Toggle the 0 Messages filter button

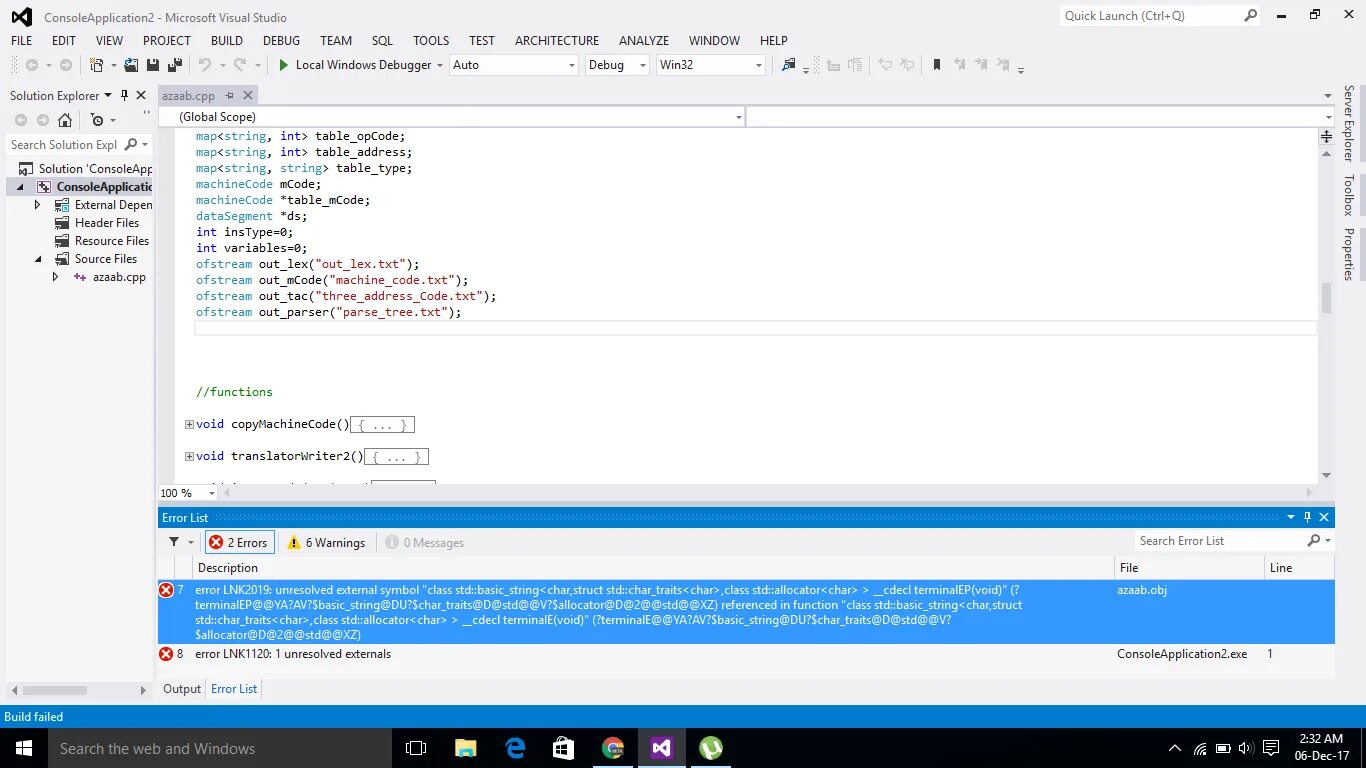425,542
